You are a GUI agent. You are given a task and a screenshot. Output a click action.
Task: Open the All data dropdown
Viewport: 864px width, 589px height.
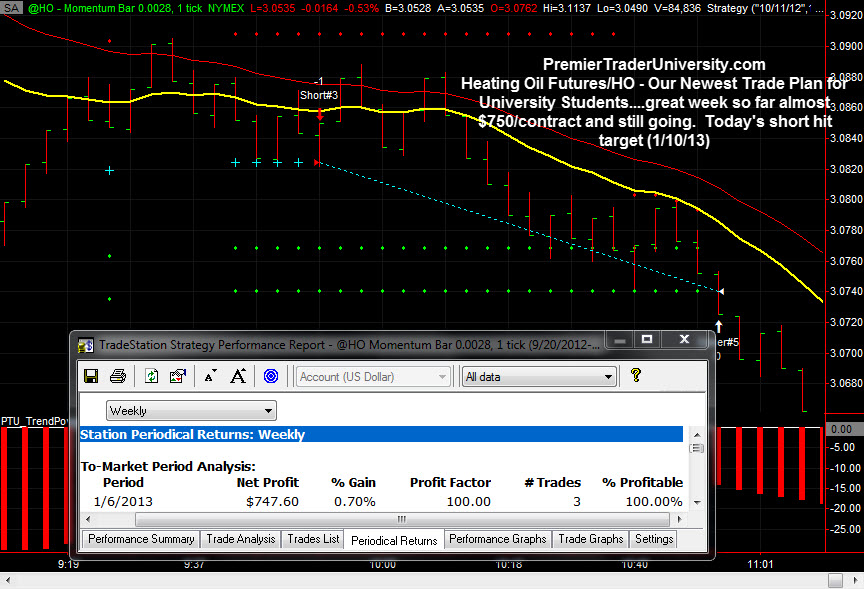pos(539,377)
